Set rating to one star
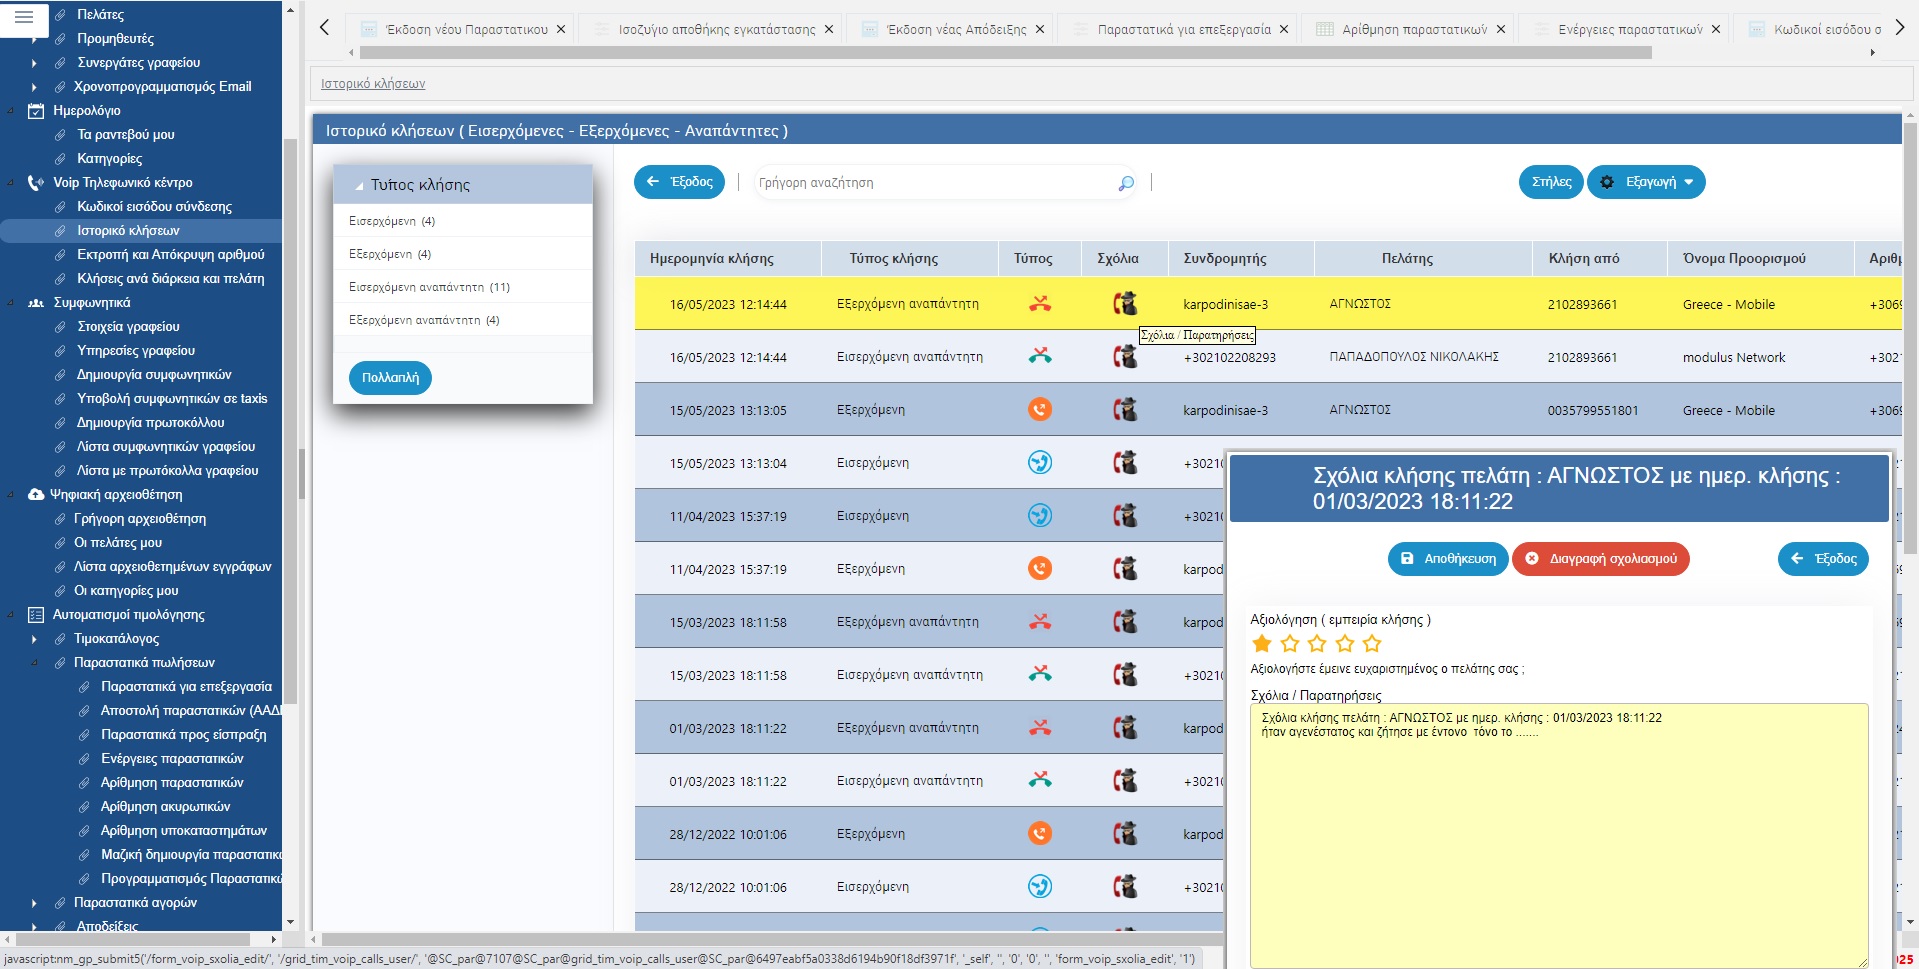Screen dimensions: 1919x969 click(x=1262, y=643)
